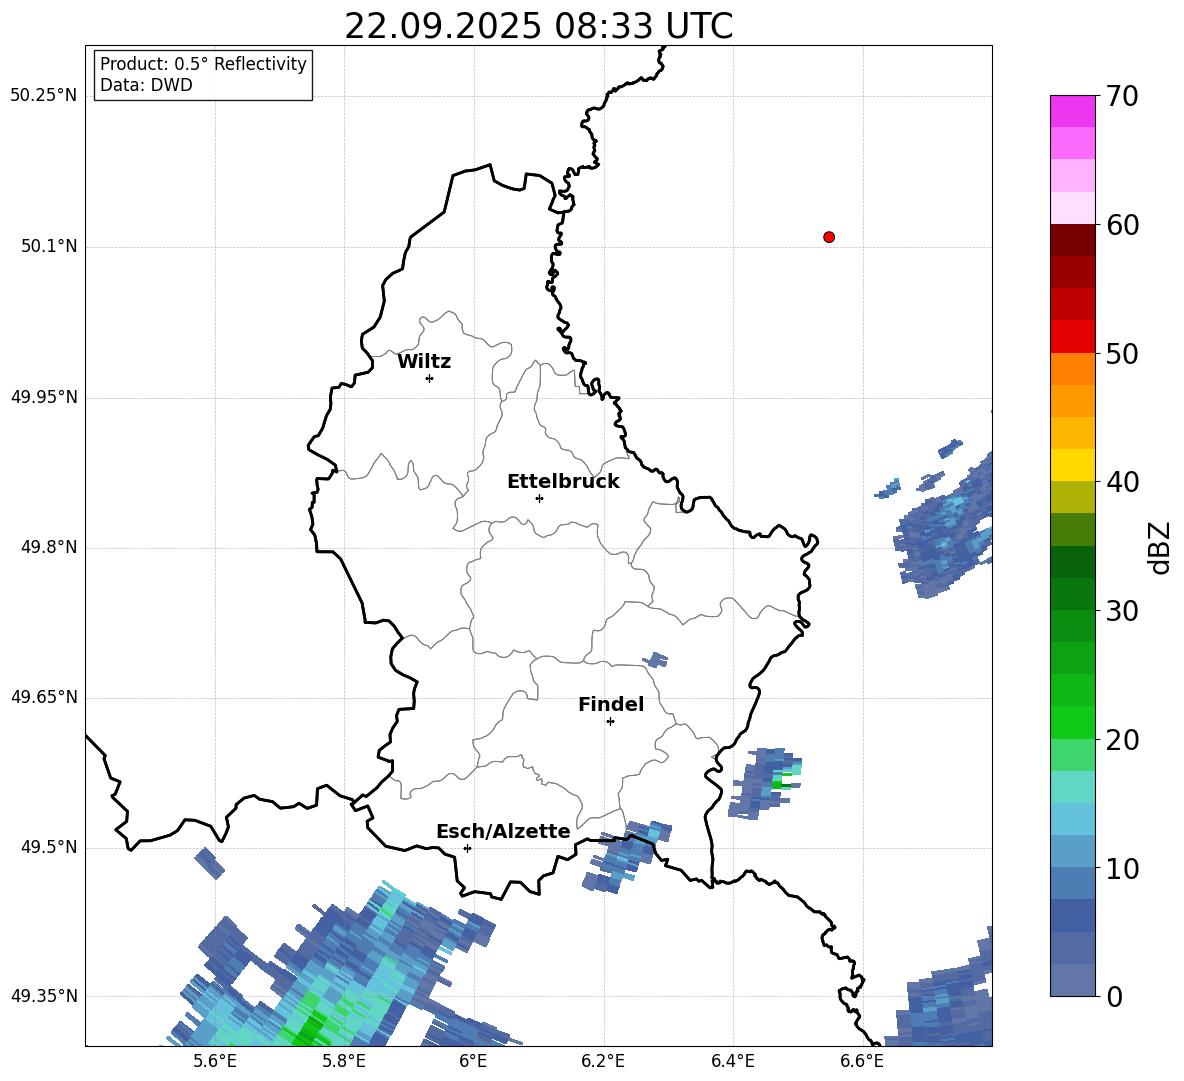This screenshot has height=1081, width=1184.
Task: Click the isolated radar echo near 49.5°N 5.6°E
Action: (209, 864)
